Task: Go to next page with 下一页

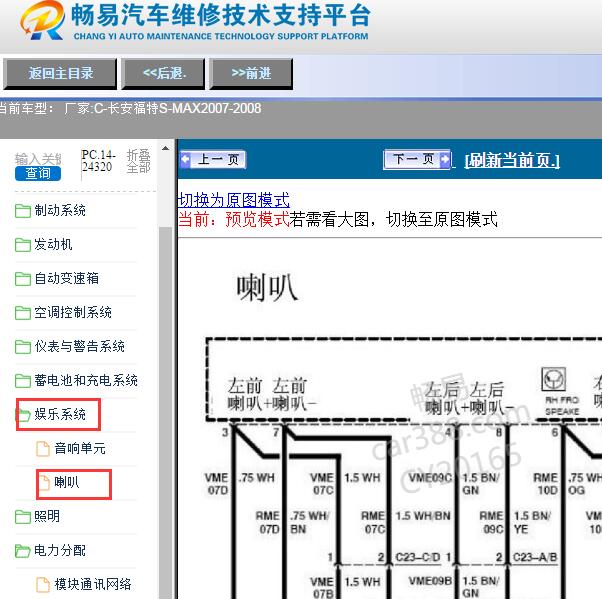Action: tap(417, 159)
